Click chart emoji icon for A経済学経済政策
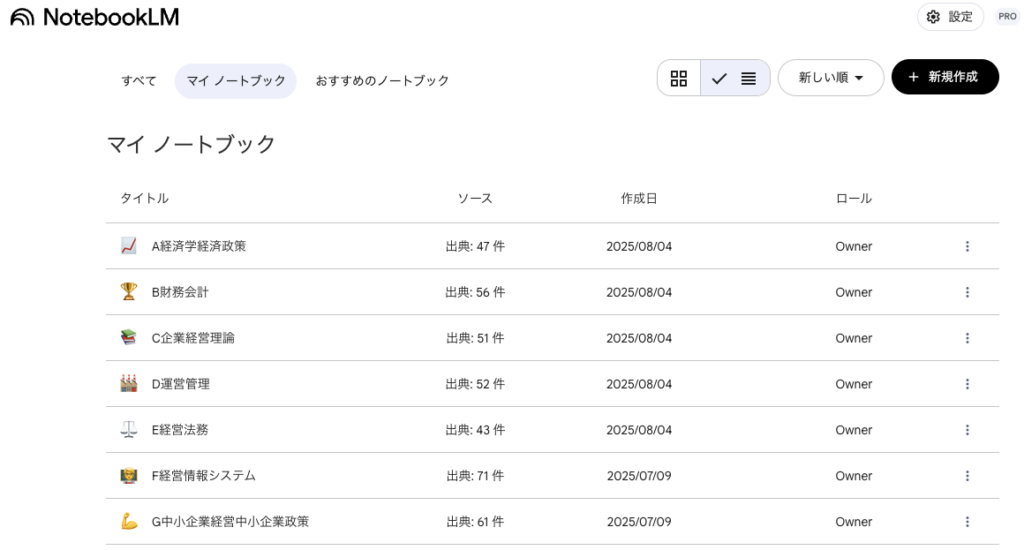The image size is (1024, 550). coord(128,246)
